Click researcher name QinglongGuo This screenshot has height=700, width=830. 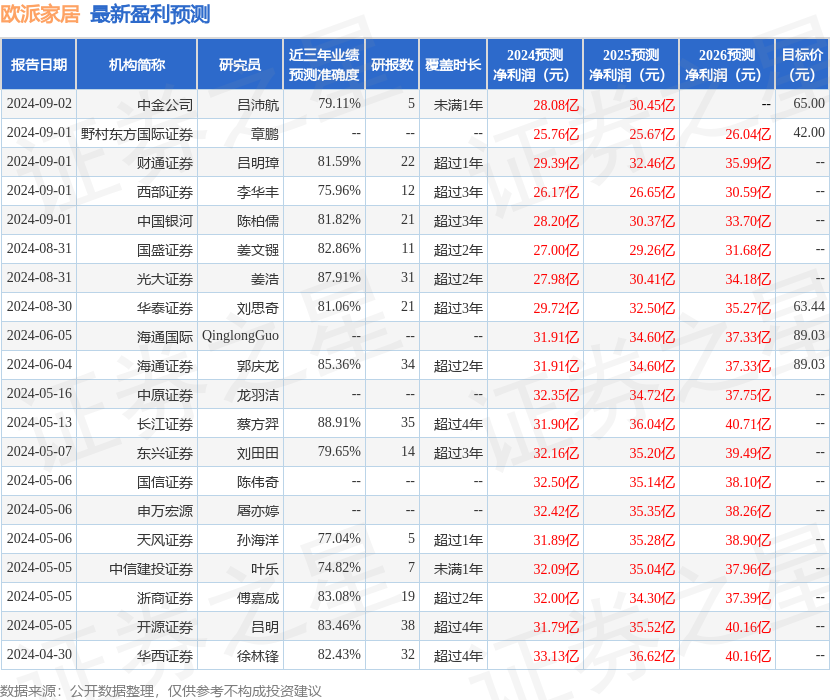(x=240, y=336)
